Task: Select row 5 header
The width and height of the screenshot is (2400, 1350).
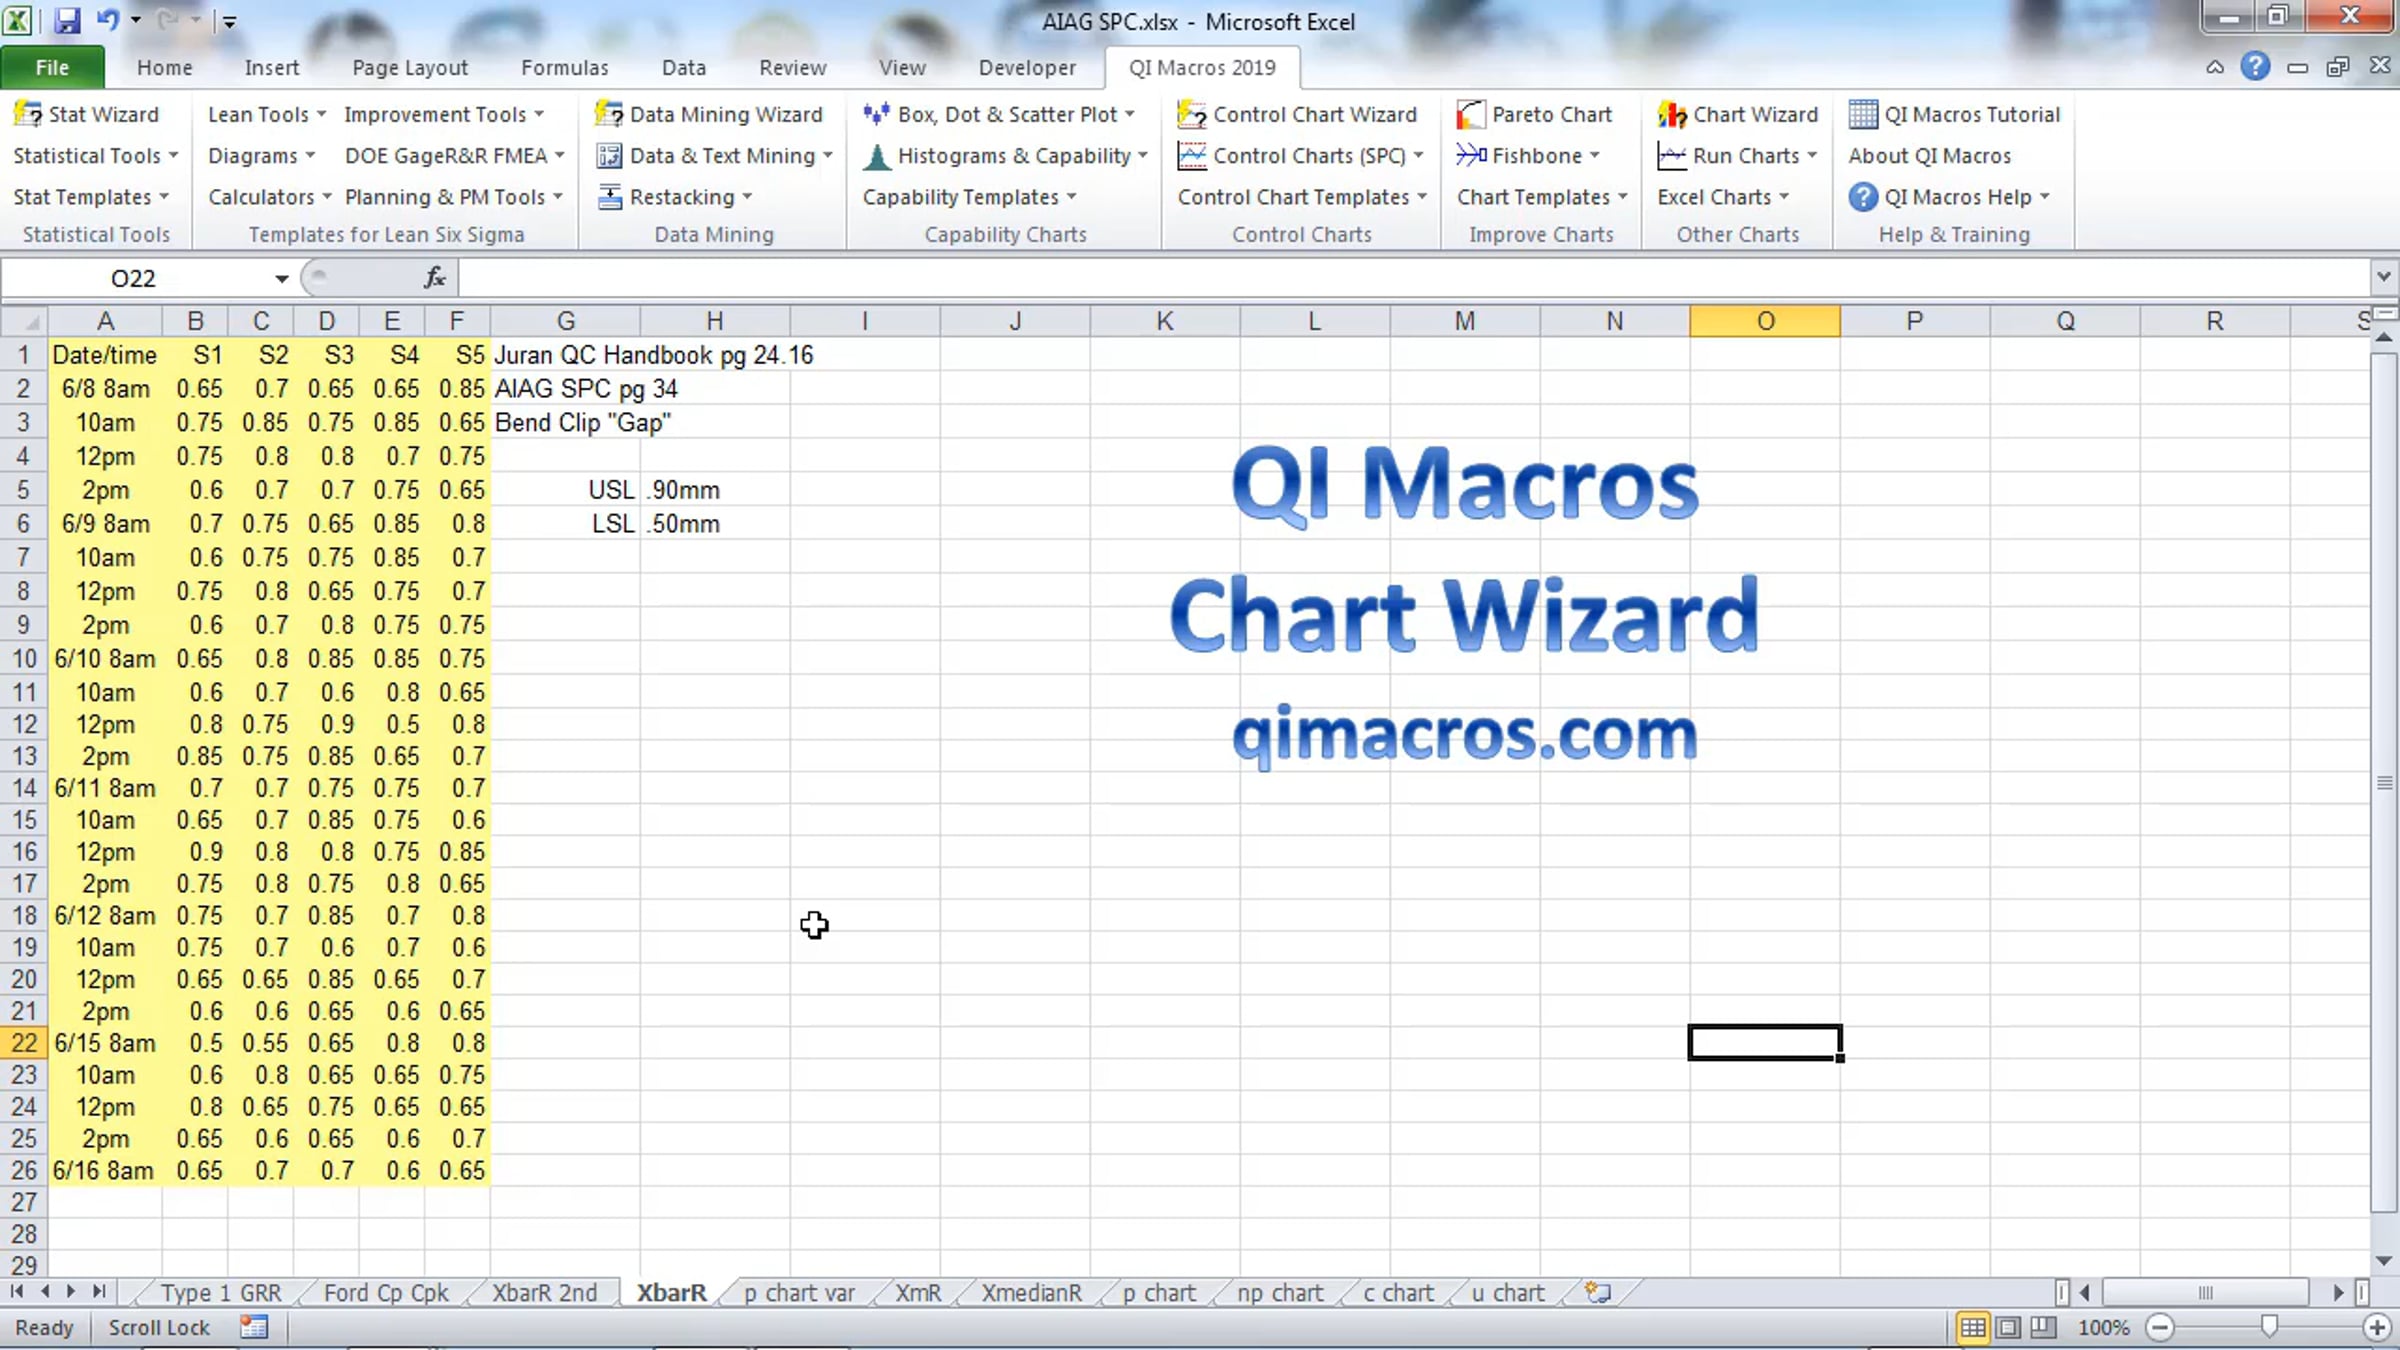Action: 24,490
